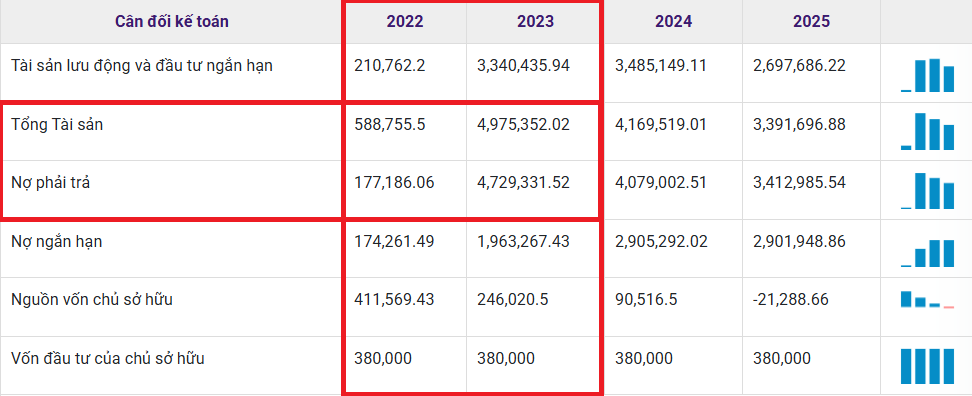Open the Tài sản lưu động sparkline chart
This screenshot has height=396, width=972.
click(x=927, y=75)
